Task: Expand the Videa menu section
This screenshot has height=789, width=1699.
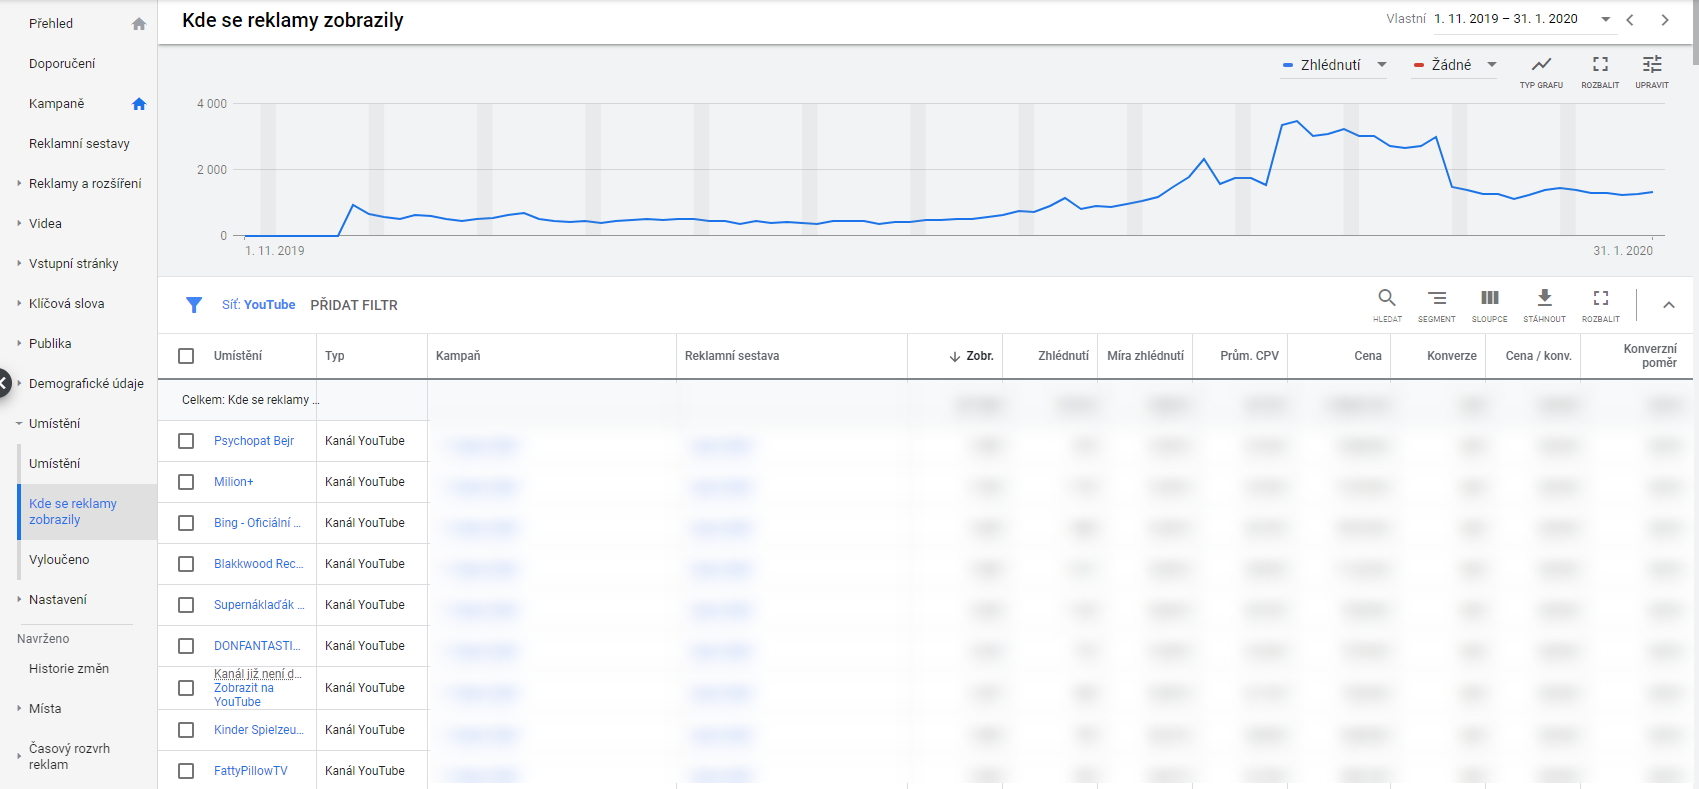Action: click(x=19, y=223)
